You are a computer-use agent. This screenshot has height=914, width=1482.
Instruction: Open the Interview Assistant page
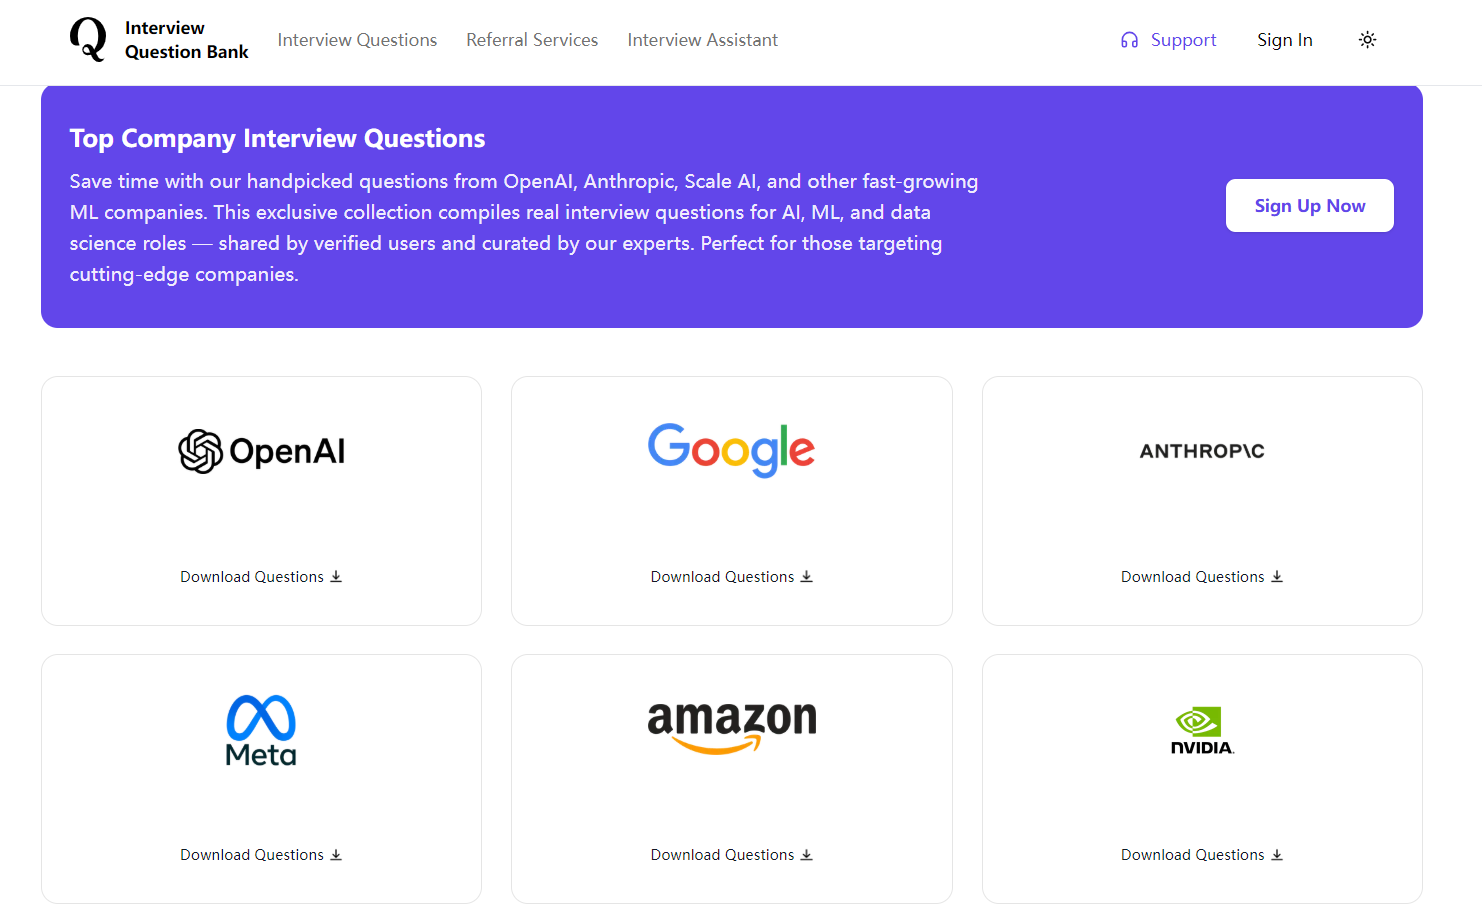[702, 40]
